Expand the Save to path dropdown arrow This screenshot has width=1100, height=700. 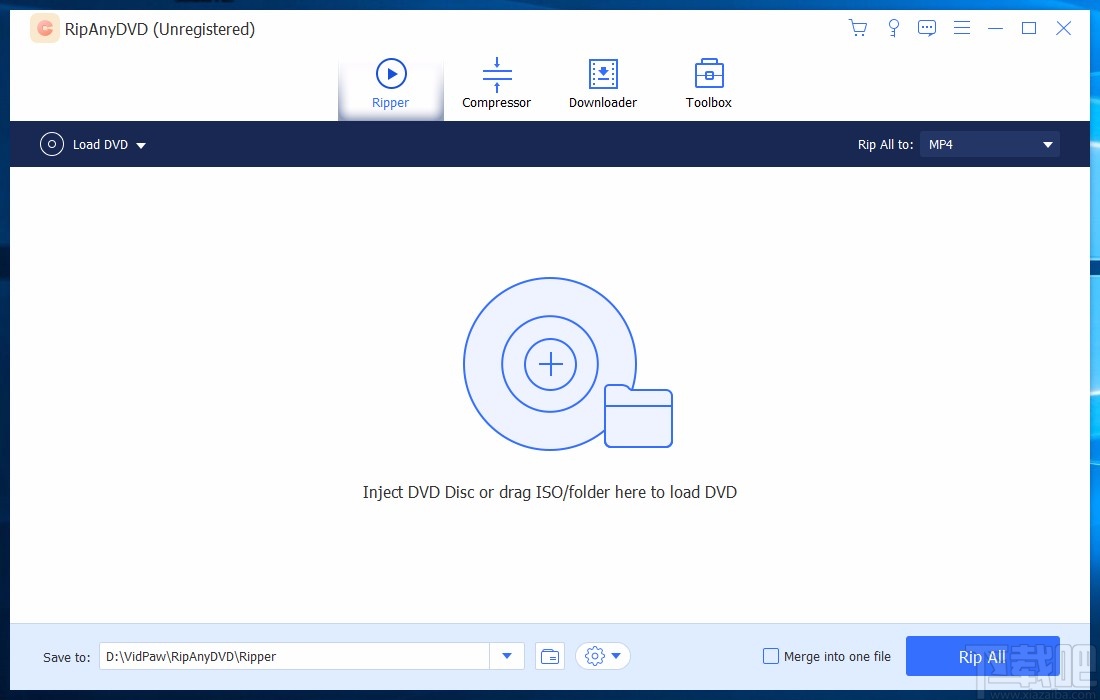[x=507, y=657]
